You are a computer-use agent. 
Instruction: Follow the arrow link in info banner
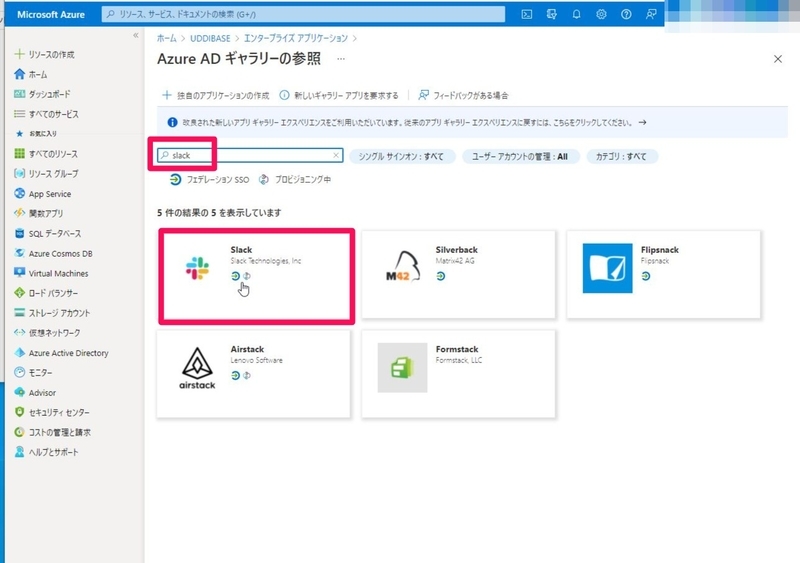tap(642, 123)
